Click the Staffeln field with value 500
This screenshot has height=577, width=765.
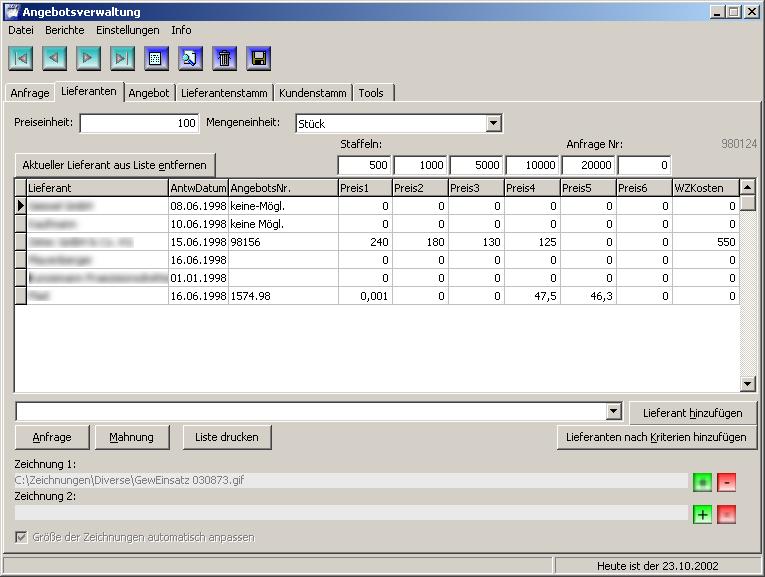point(364,165)
